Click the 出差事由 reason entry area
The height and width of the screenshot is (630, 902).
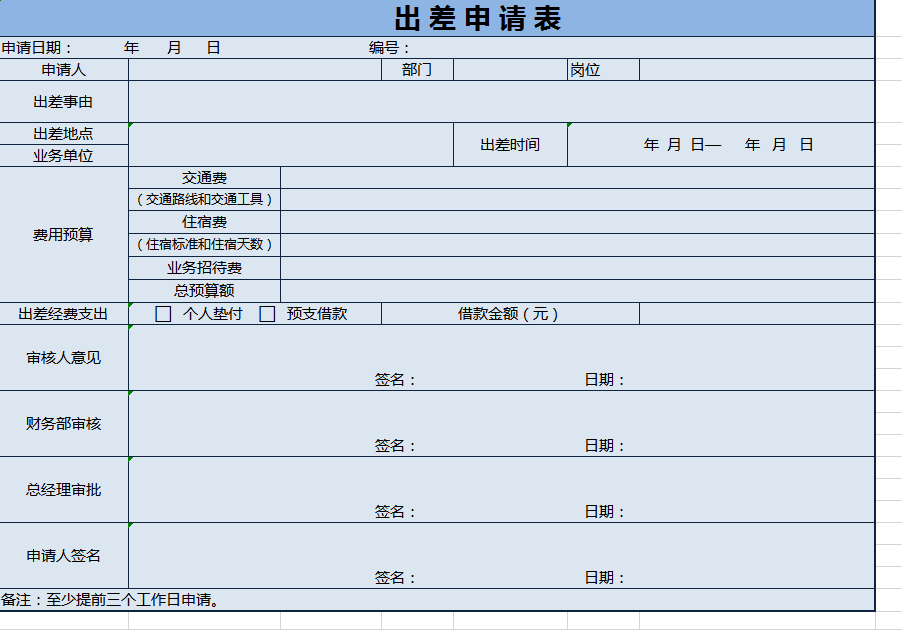pos(500,100)
